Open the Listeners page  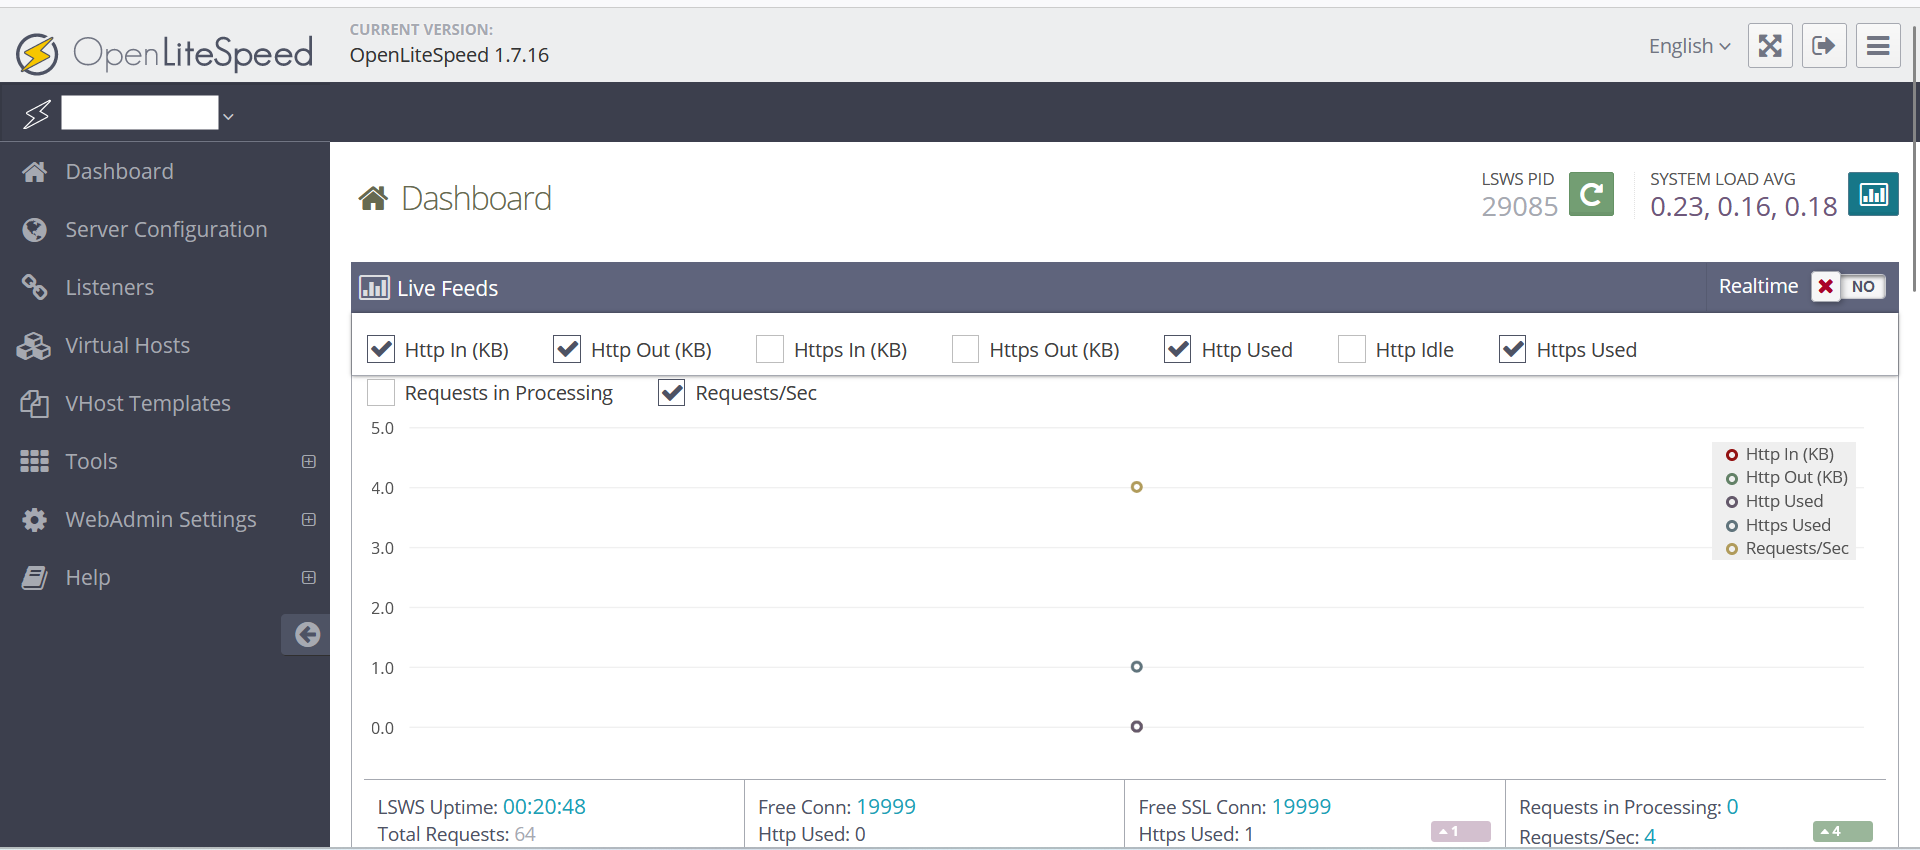coord(109,288)
